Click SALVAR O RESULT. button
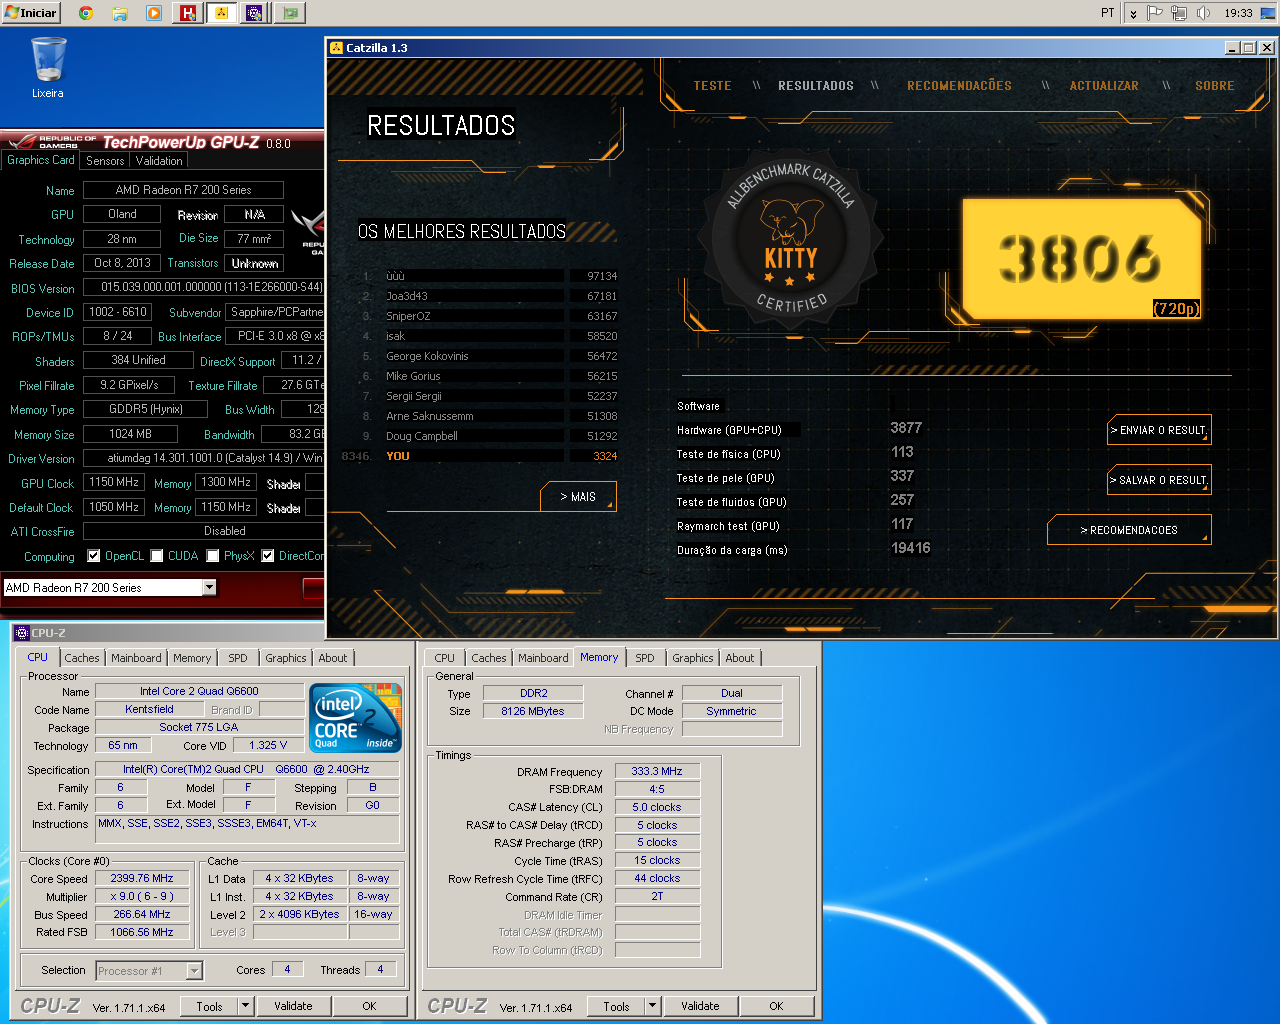Screen dimensions: 1280x1024 coord(1159,480)
